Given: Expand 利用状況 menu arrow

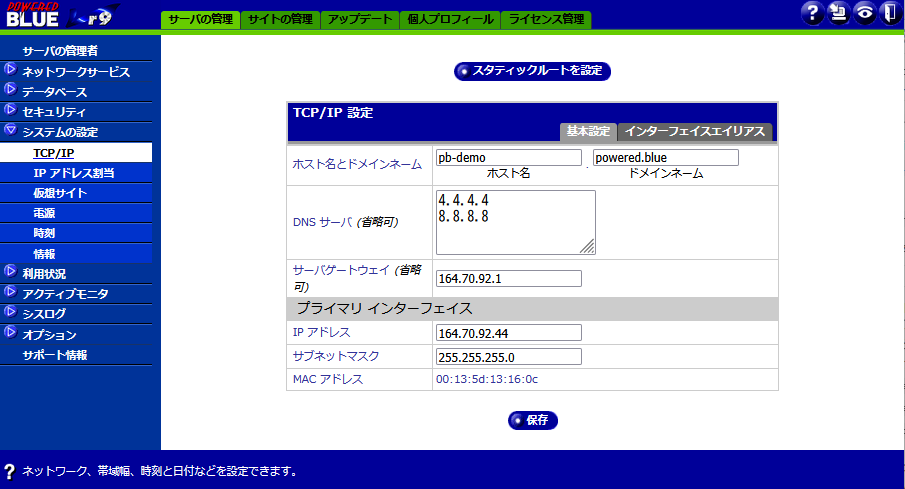Looking at the screenshot, I should (x=10, y=271).
